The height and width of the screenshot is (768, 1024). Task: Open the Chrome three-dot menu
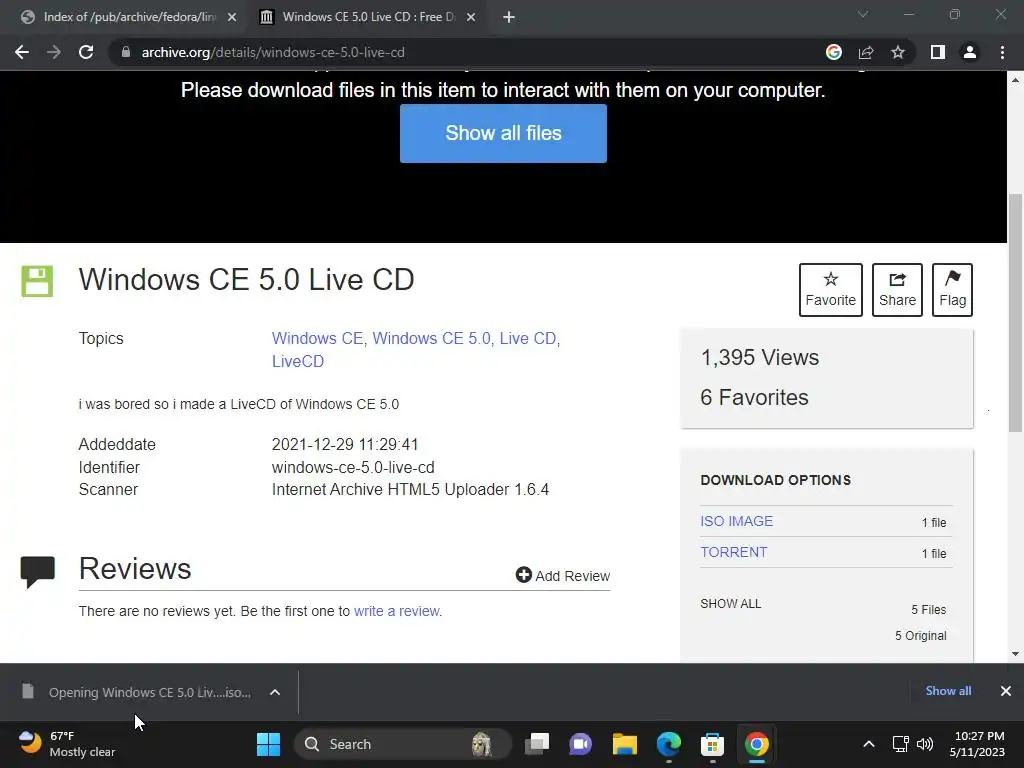coord(1002,52)
